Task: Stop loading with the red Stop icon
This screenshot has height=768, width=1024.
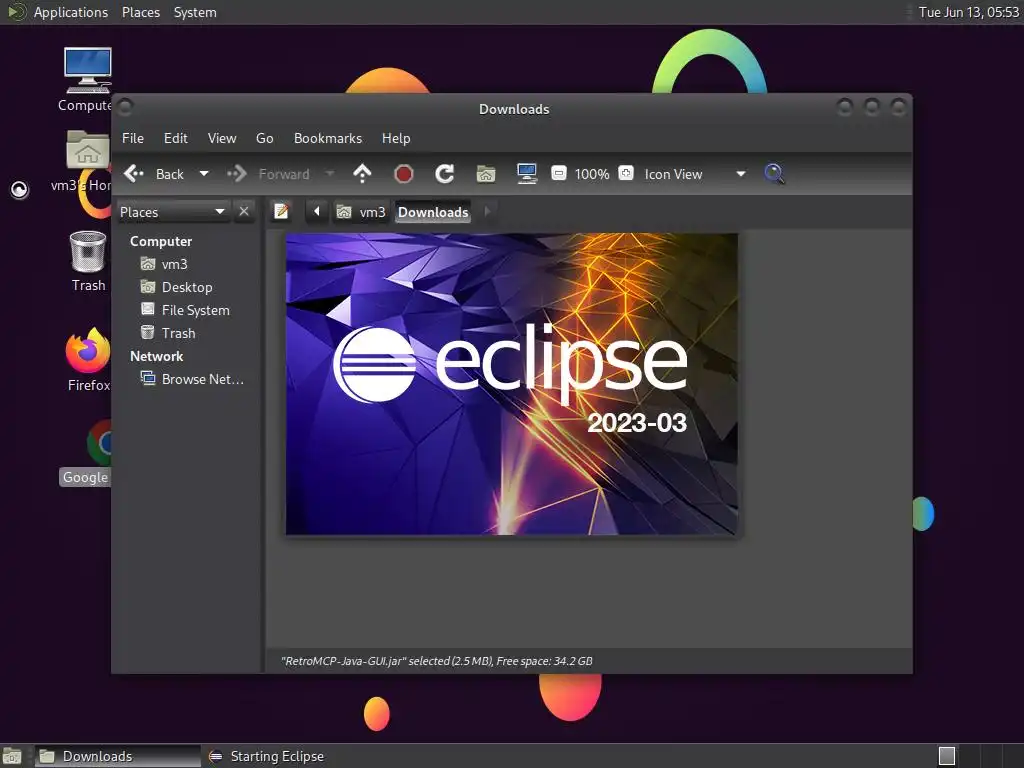Action: click(404, 174)
